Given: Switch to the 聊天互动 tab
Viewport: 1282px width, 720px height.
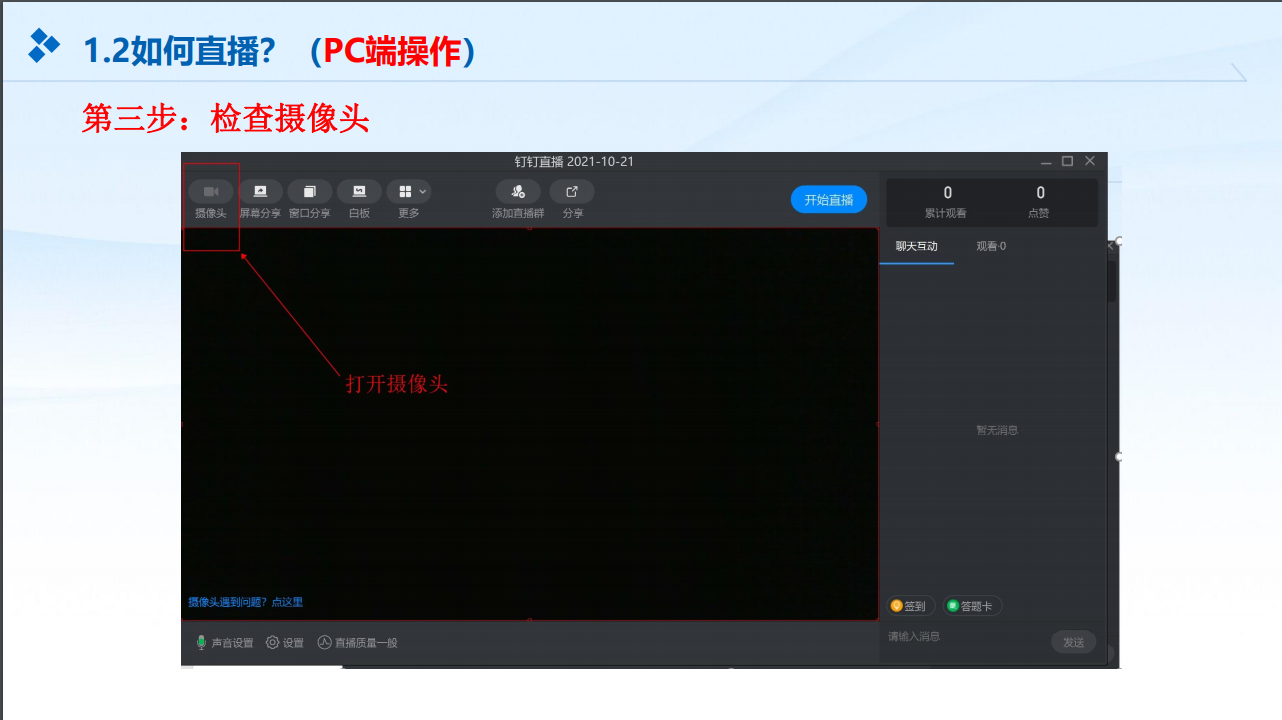Looking at the screenshot, I should point(916,246).
